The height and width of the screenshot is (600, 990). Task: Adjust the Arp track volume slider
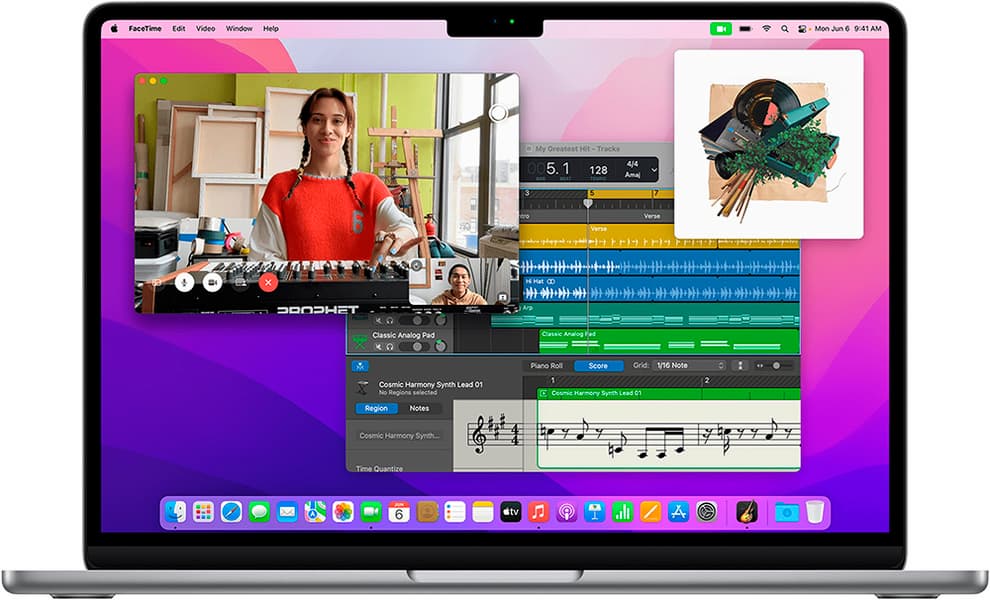coord(415,321)
